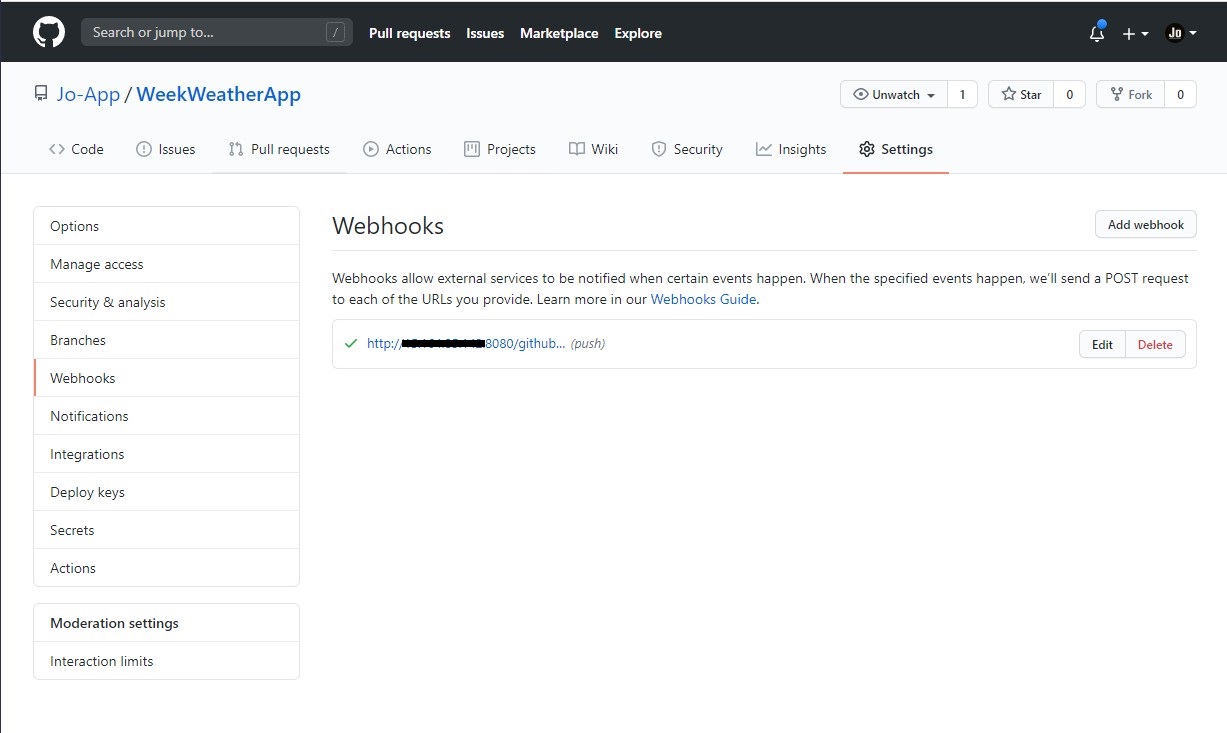Go to Marketplace
1227x733 pixels.
(559, 33)
